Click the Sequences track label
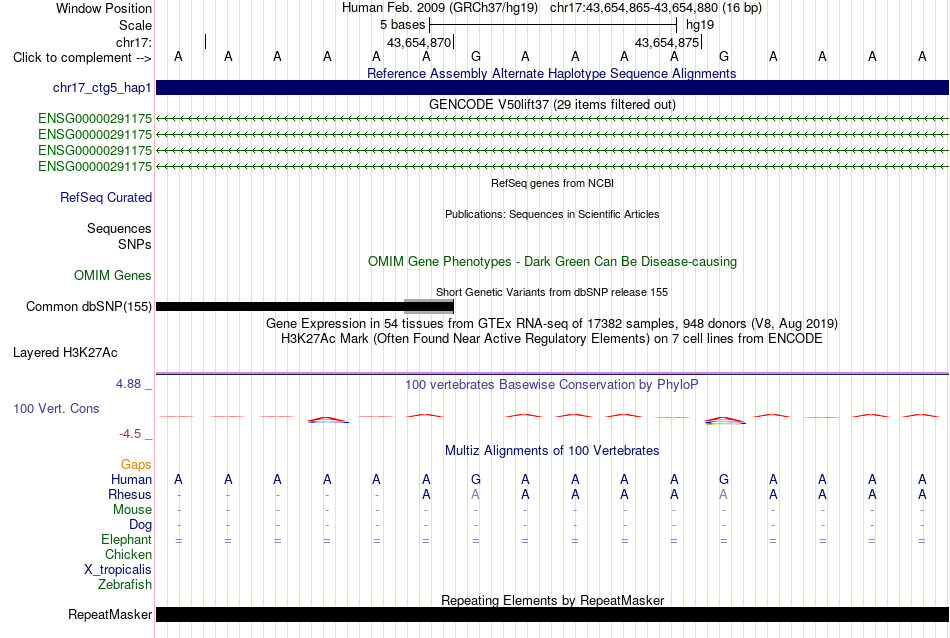 click(119, 228)
